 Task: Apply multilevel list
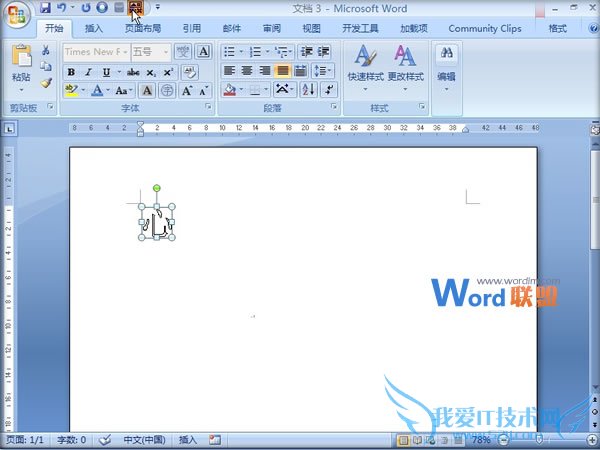(x=282, y=51)
